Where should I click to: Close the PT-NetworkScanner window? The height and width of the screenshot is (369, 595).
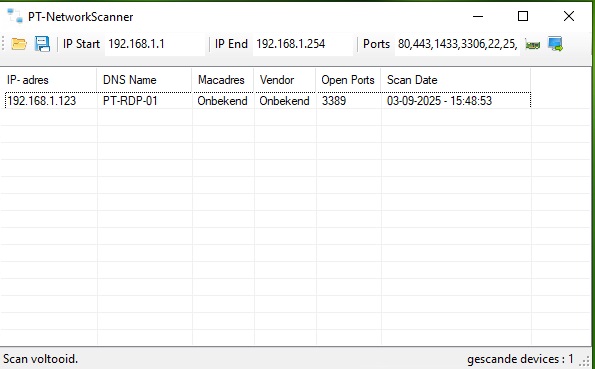(x=568, y=16)
